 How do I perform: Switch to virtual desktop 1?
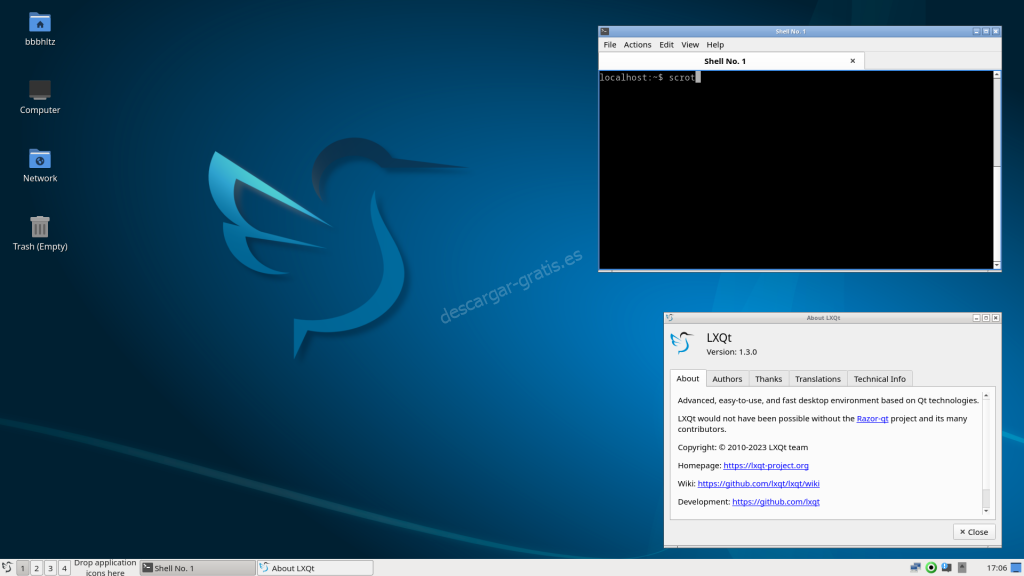(x=22, y=568)
